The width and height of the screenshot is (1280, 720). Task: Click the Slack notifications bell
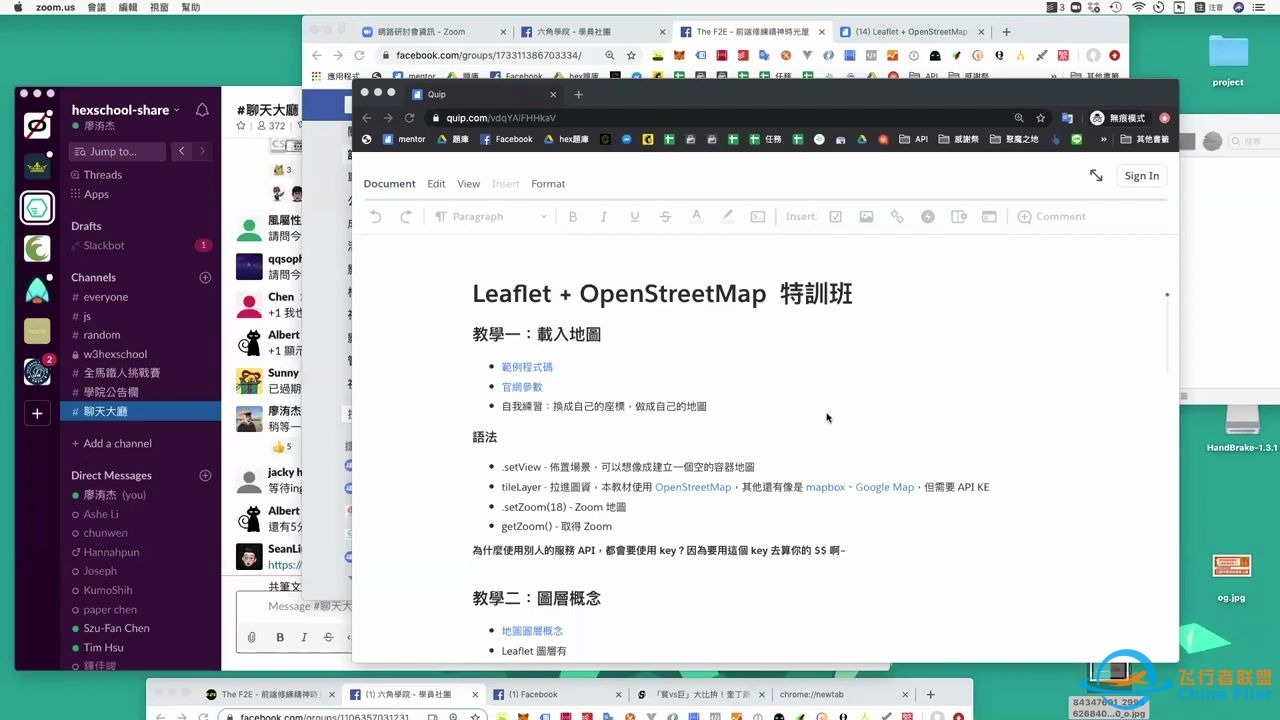[202, 110]
